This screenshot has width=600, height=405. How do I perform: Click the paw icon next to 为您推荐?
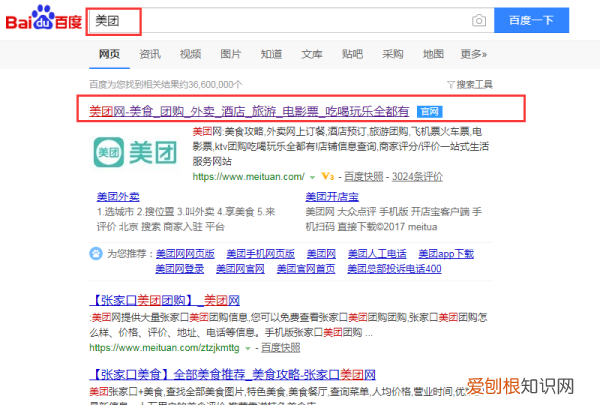click(x=96, y=253)
